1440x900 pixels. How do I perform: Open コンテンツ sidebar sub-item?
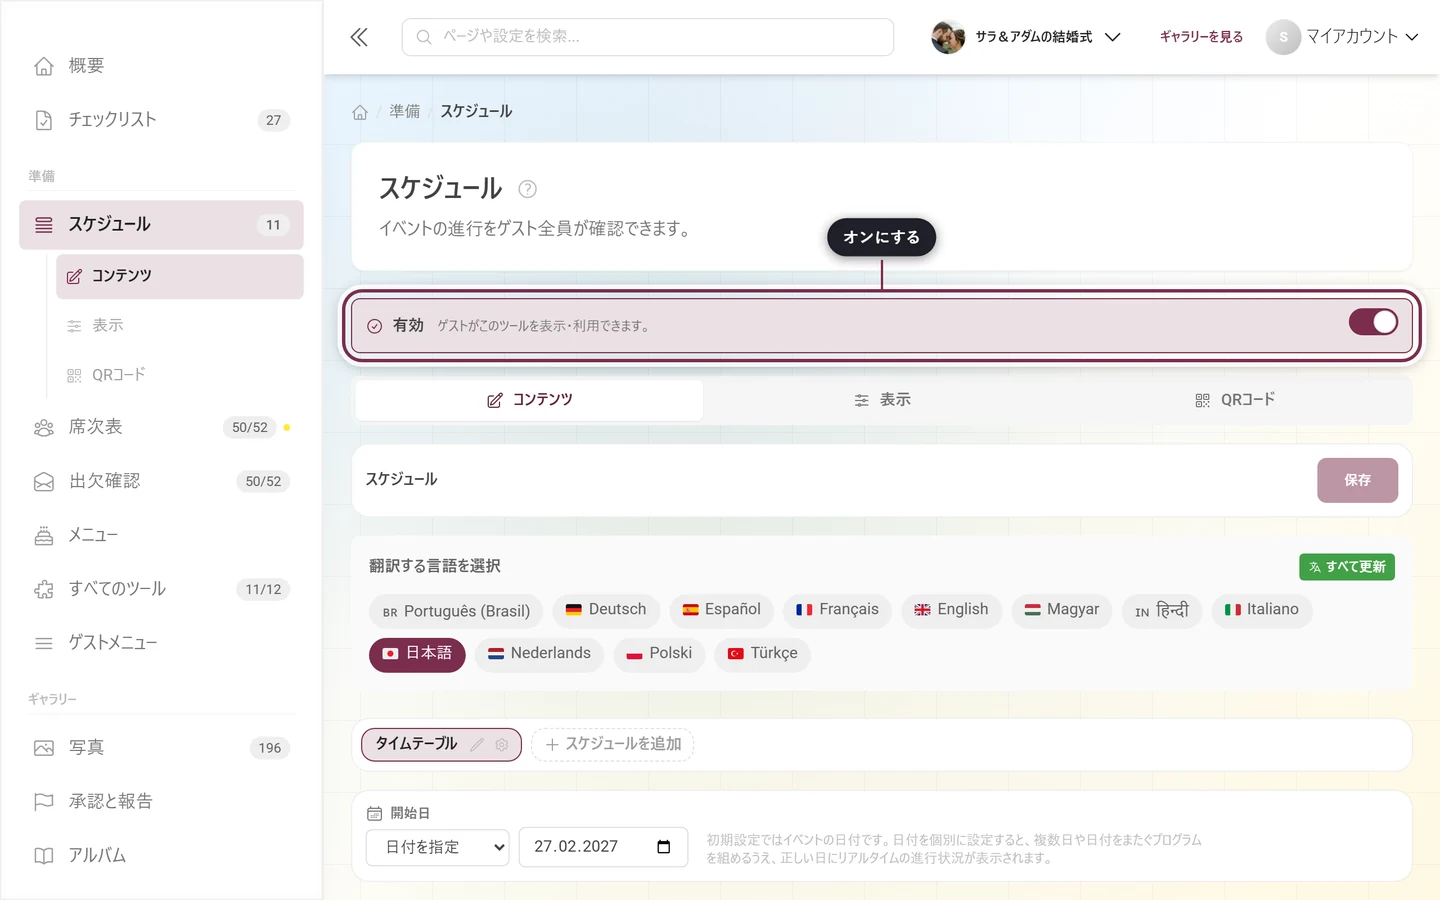pos(180,276)
